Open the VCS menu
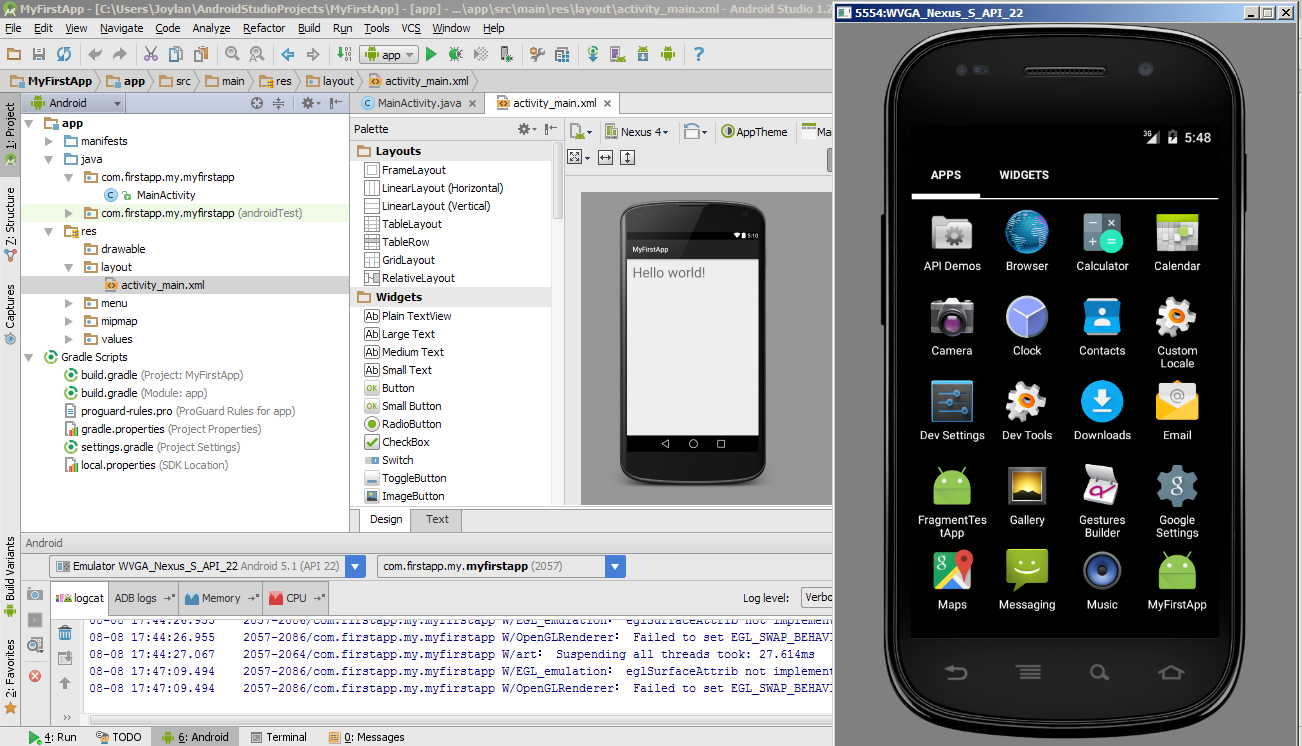The image size is (1302, 746). click(x=411, y=28)
